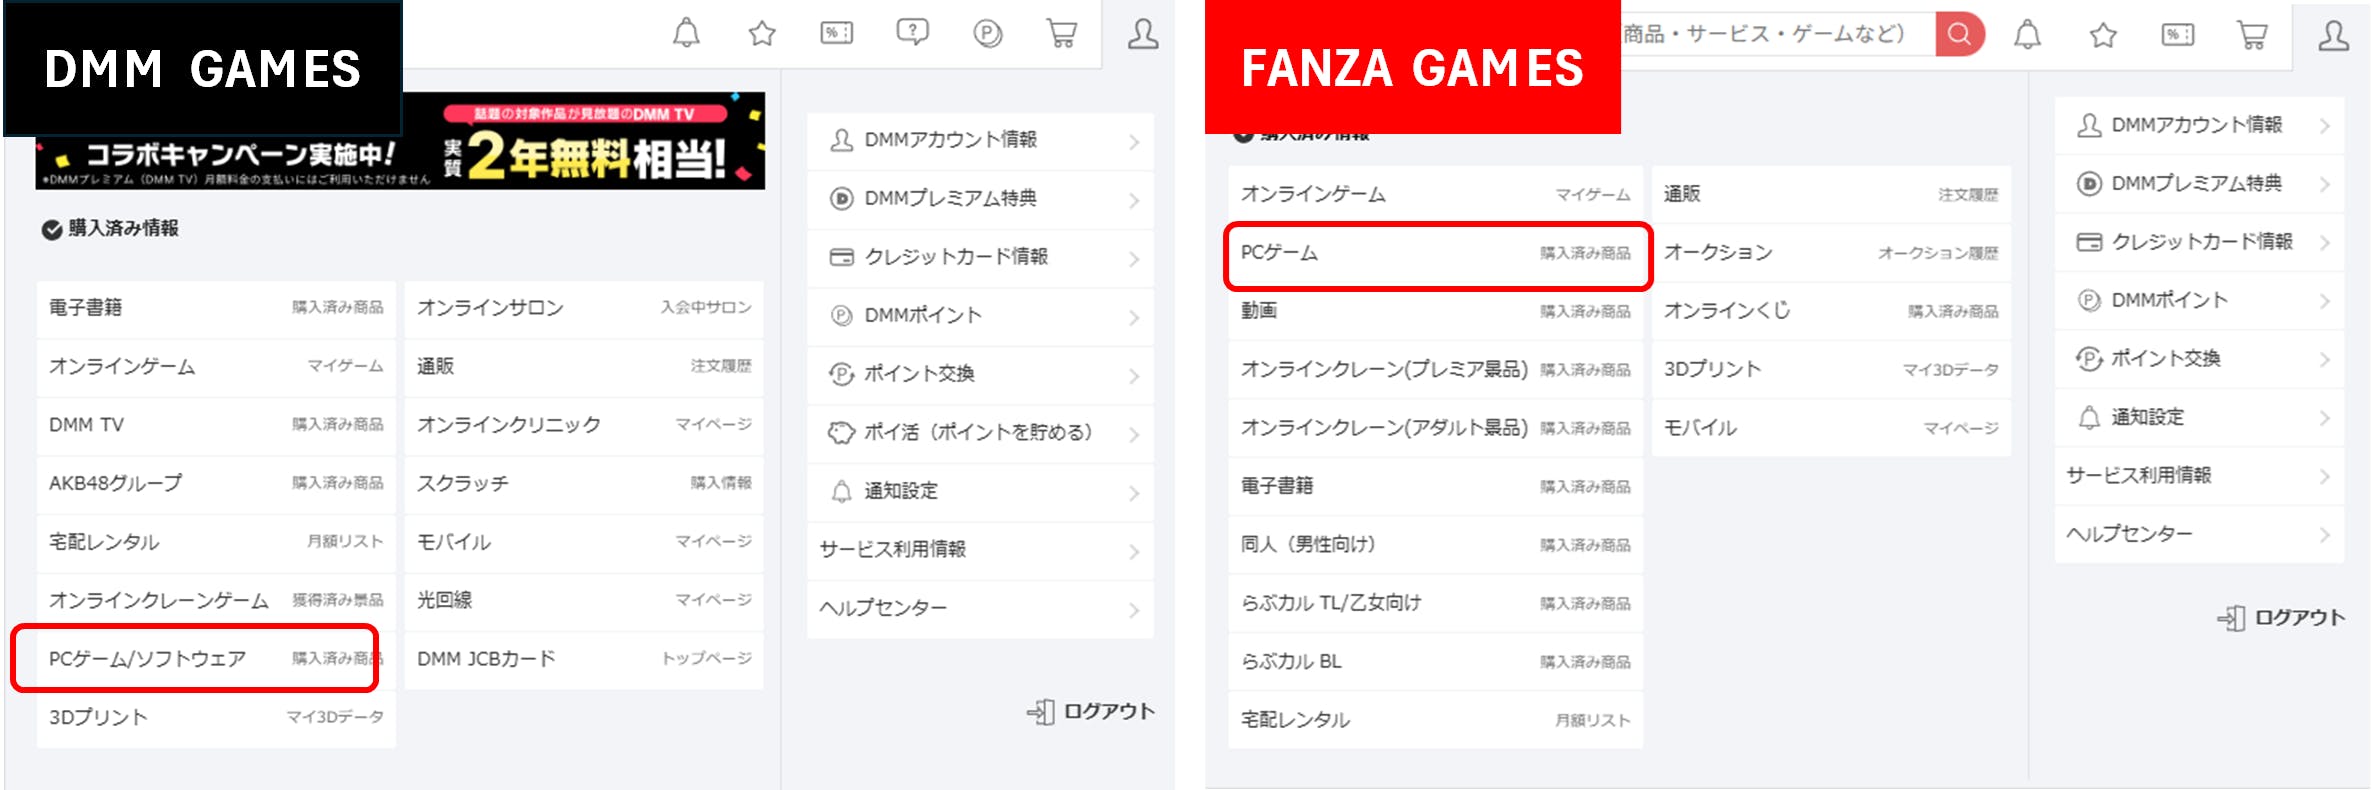
Task: Click the notification bell in DMM GAMES header
Action: (x=686, y=33)
